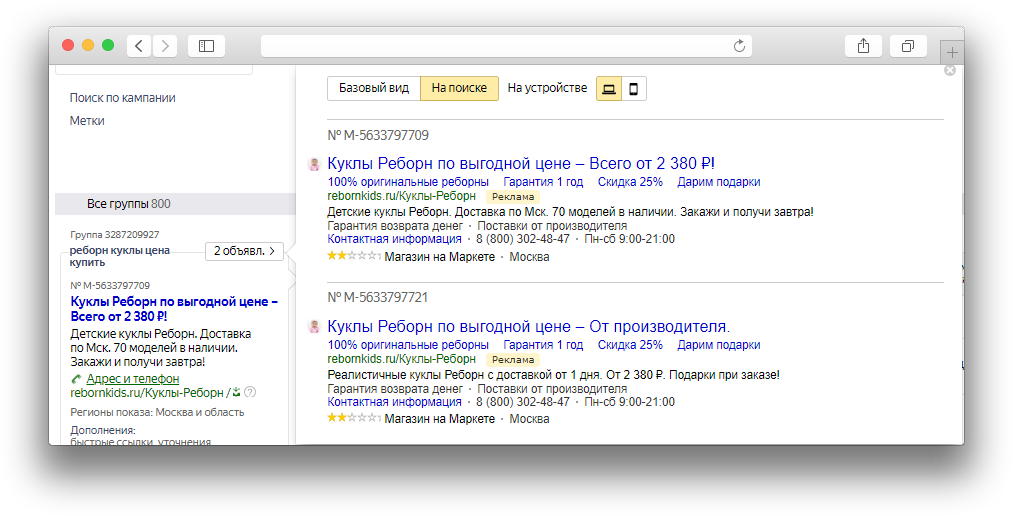The width and height of the screenshot is (1013, 516).
Task: Click group name реборн куклы цена купить
Action: pyautogui.click(x=120, y=256)
